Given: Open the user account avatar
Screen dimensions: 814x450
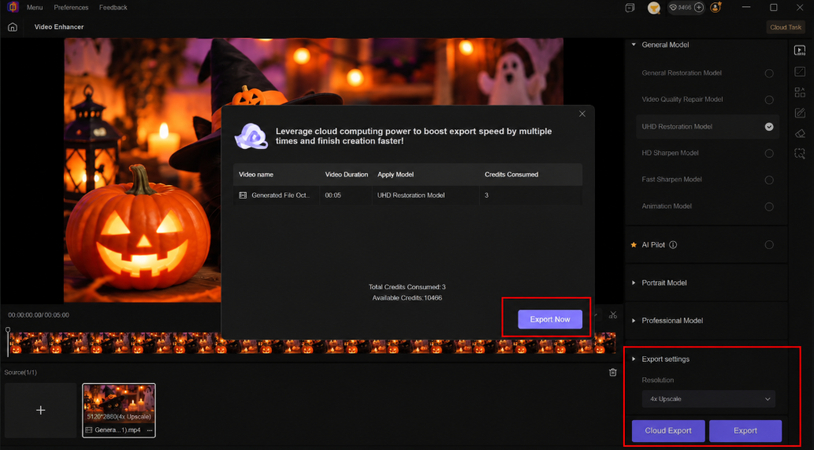Looking at the screenshot, I should [716, 7].
